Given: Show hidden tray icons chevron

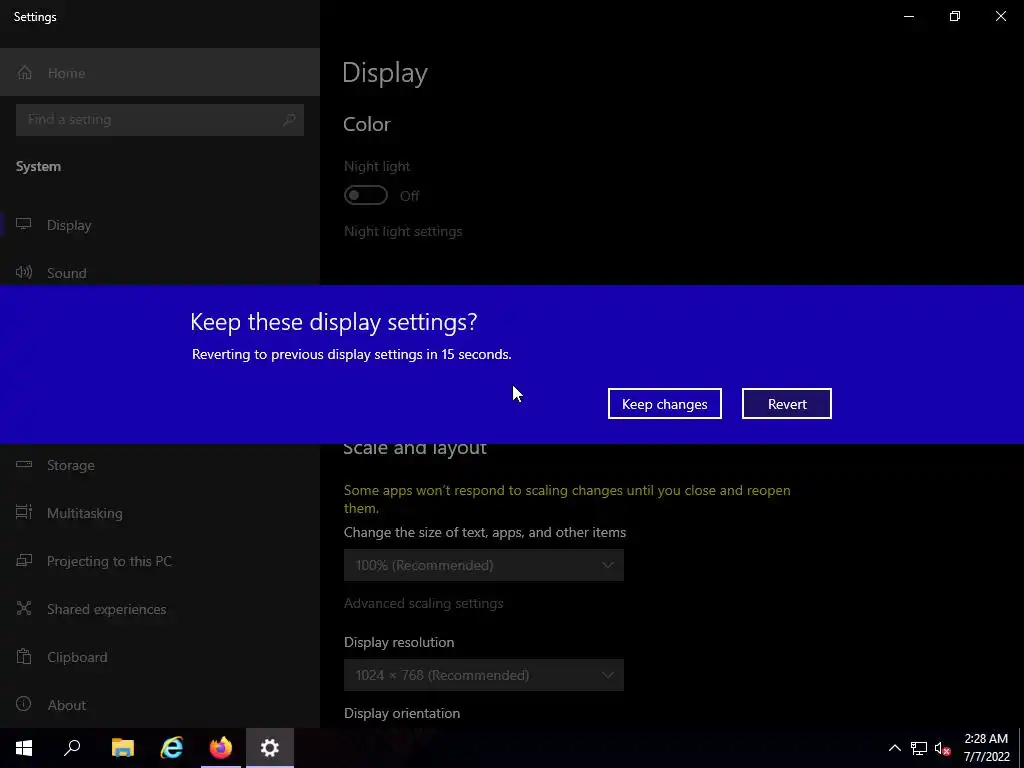Looking at the screenshot, I should pyautogui.click(x=895, y=748).
